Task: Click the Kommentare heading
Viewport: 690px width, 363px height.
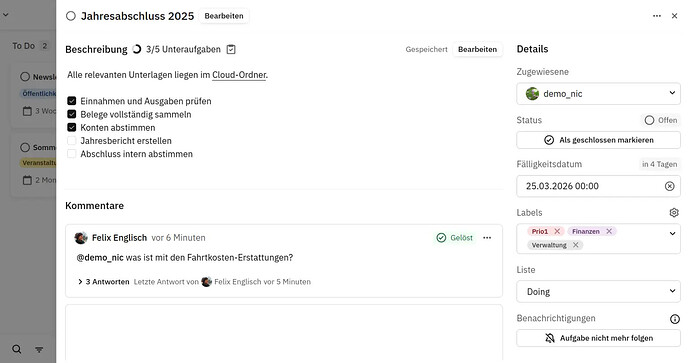Action: 95,205
